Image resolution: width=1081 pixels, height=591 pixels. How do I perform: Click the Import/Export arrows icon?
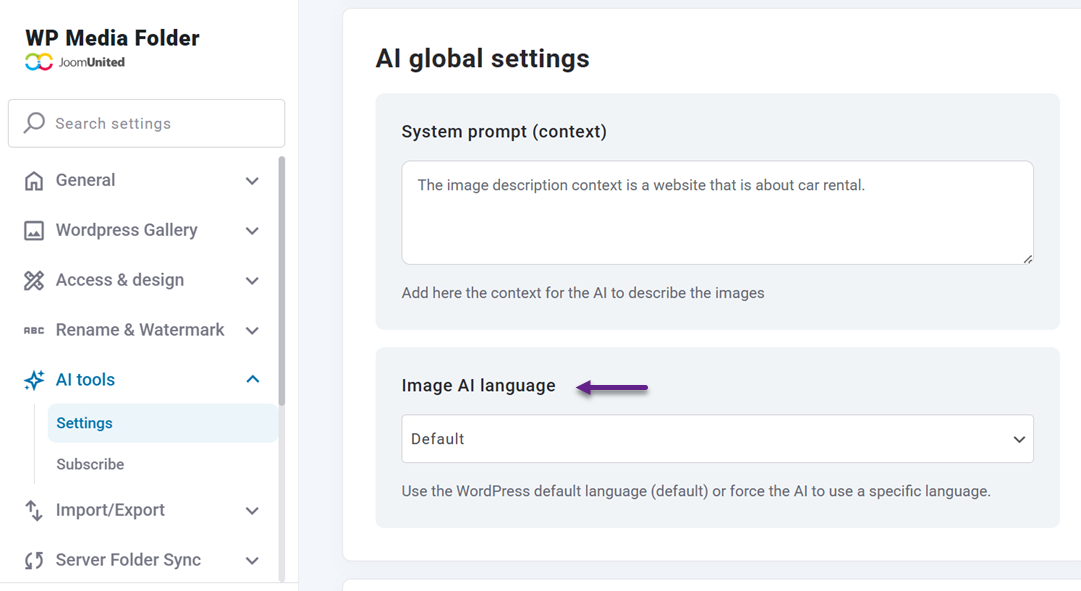click(x=33, y=510)
